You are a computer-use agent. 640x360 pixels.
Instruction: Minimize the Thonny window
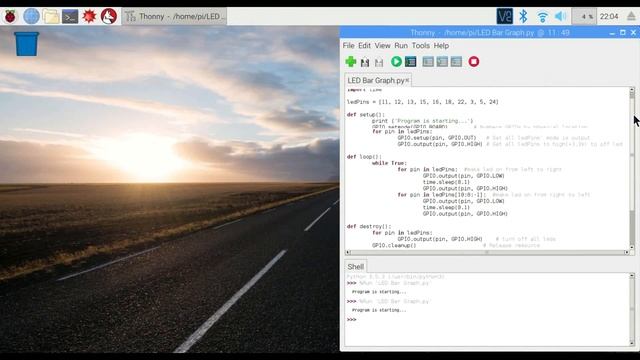pos(612,33)
